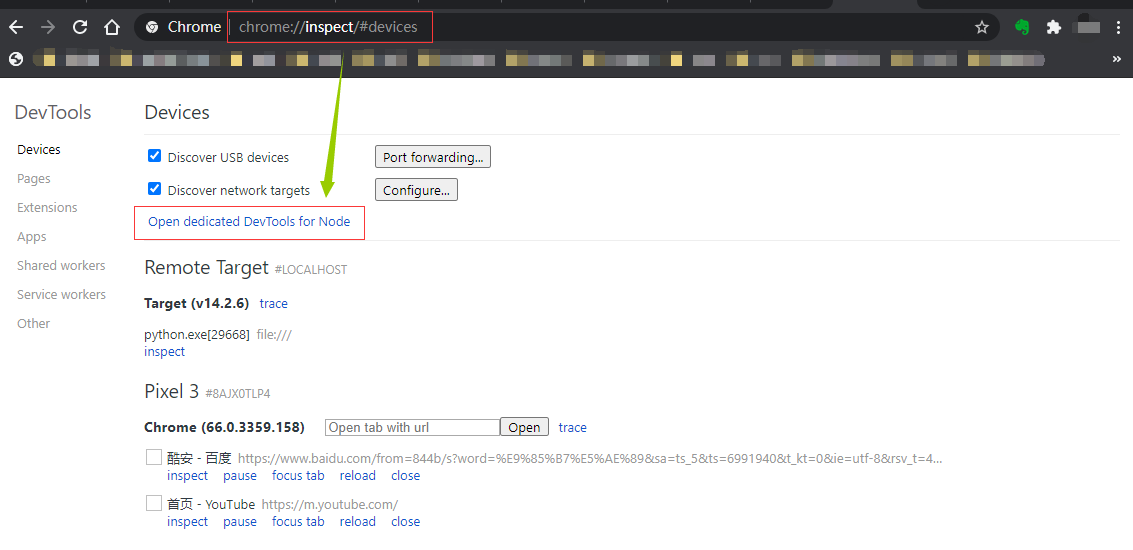This screenshot has width=1133, height=550.
Task: Click the globe bookmark icon
Action: pos(17,59)
